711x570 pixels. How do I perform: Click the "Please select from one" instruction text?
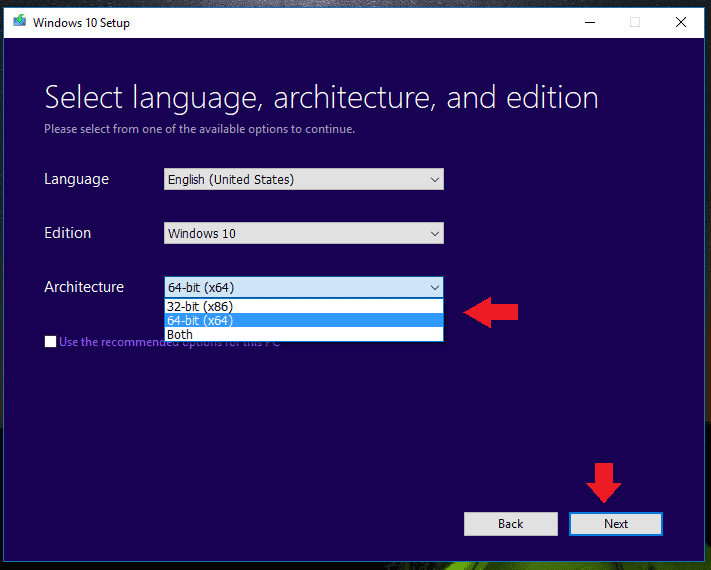pos(200,129)
